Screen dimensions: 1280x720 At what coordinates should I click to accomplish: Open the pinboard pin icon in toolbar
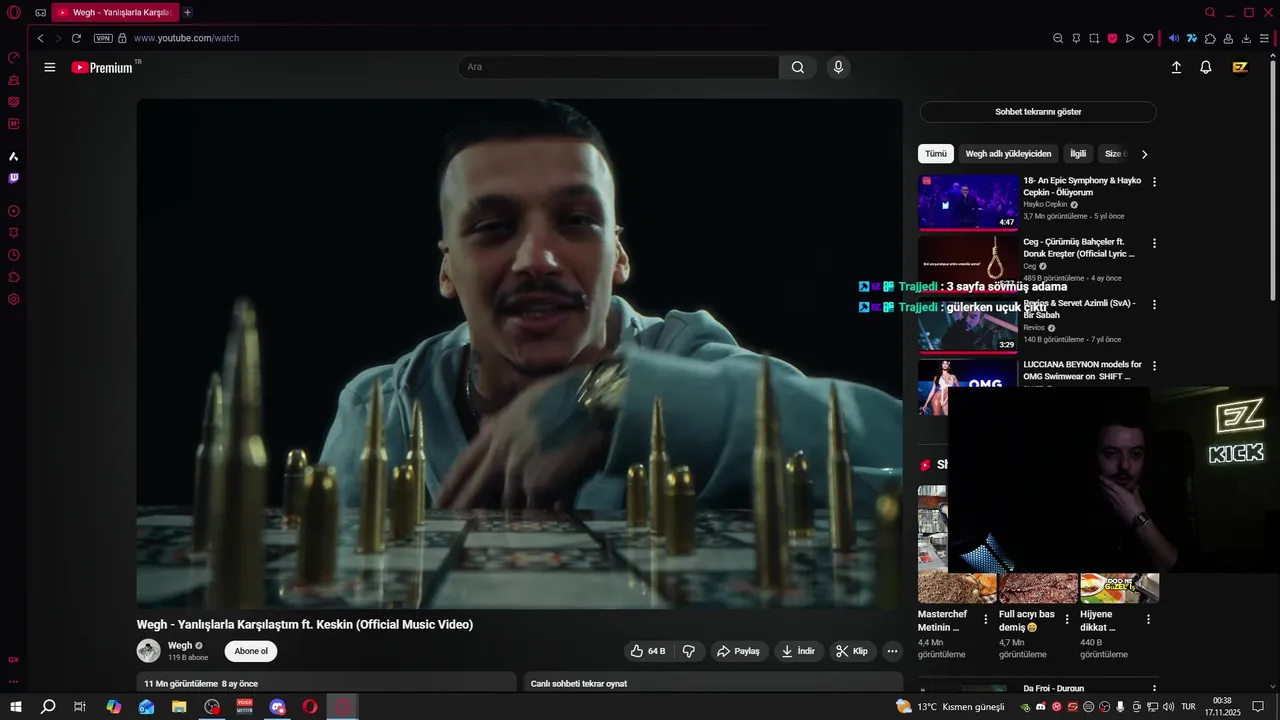click(x=1076, y=38)
